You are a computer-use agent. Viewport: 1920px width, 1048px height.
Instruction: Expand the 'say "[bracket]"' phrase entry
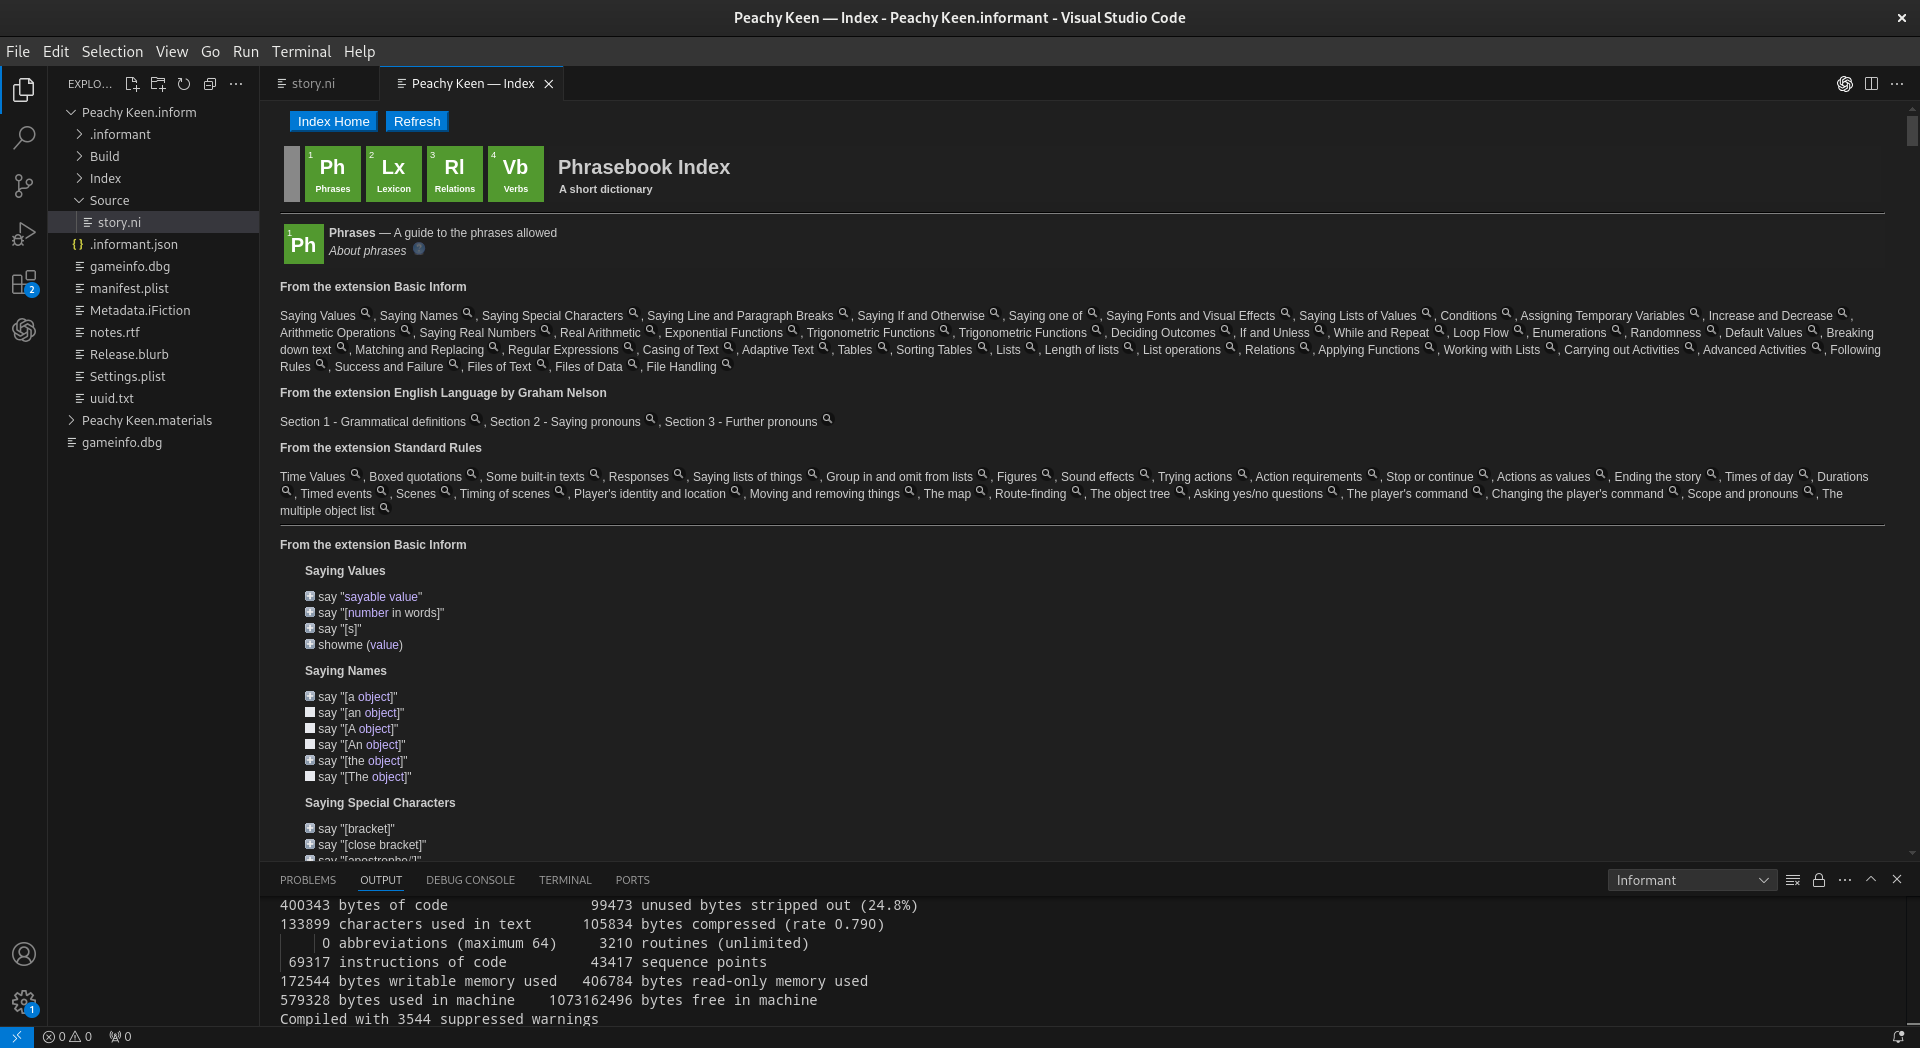(310, 828)
